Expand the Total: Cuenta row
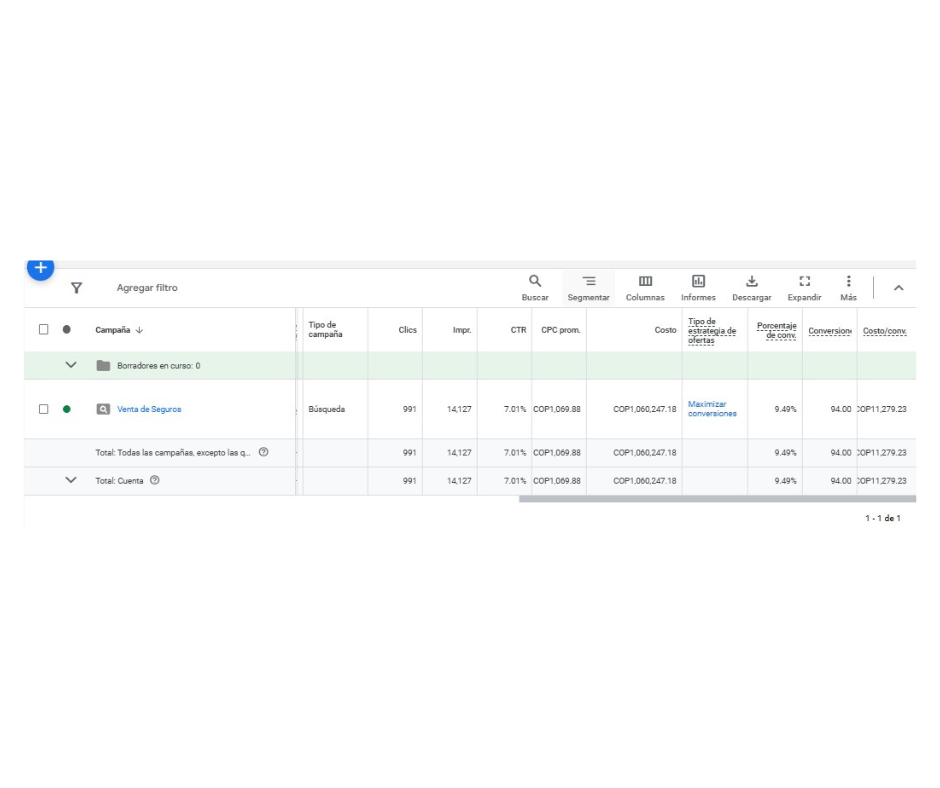Screen dimensions: 940x788 click(71, 480)
